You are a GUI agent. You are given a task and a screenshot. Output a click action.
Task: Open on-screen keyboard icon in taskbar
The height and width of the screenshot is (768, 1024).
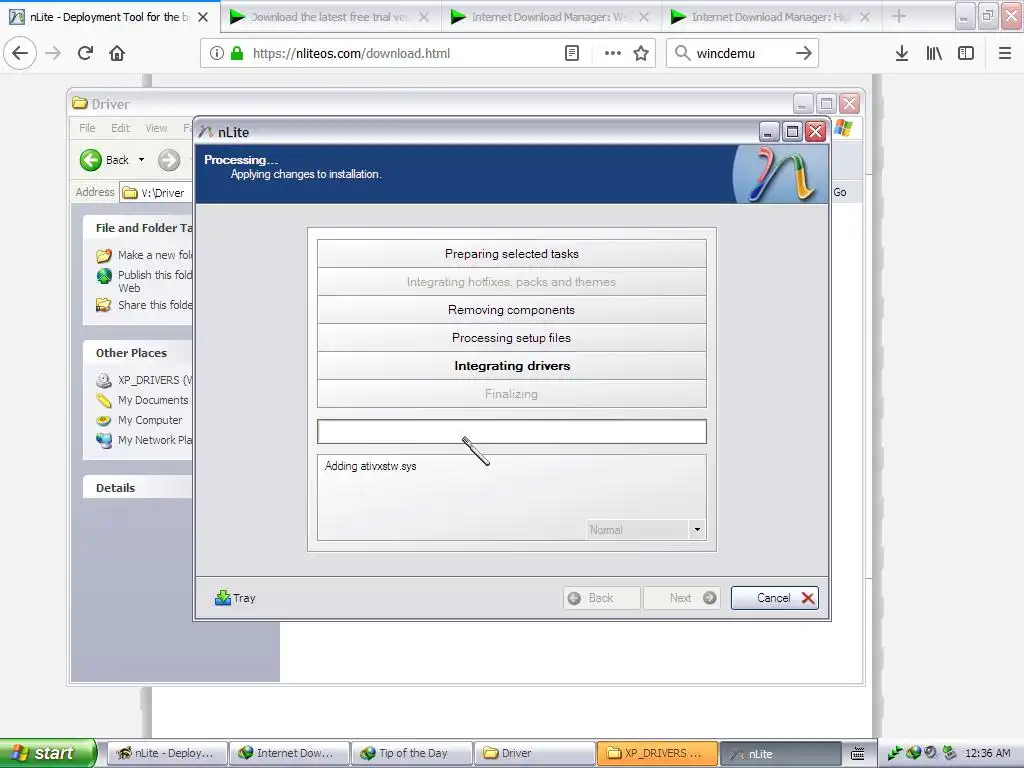858,754
